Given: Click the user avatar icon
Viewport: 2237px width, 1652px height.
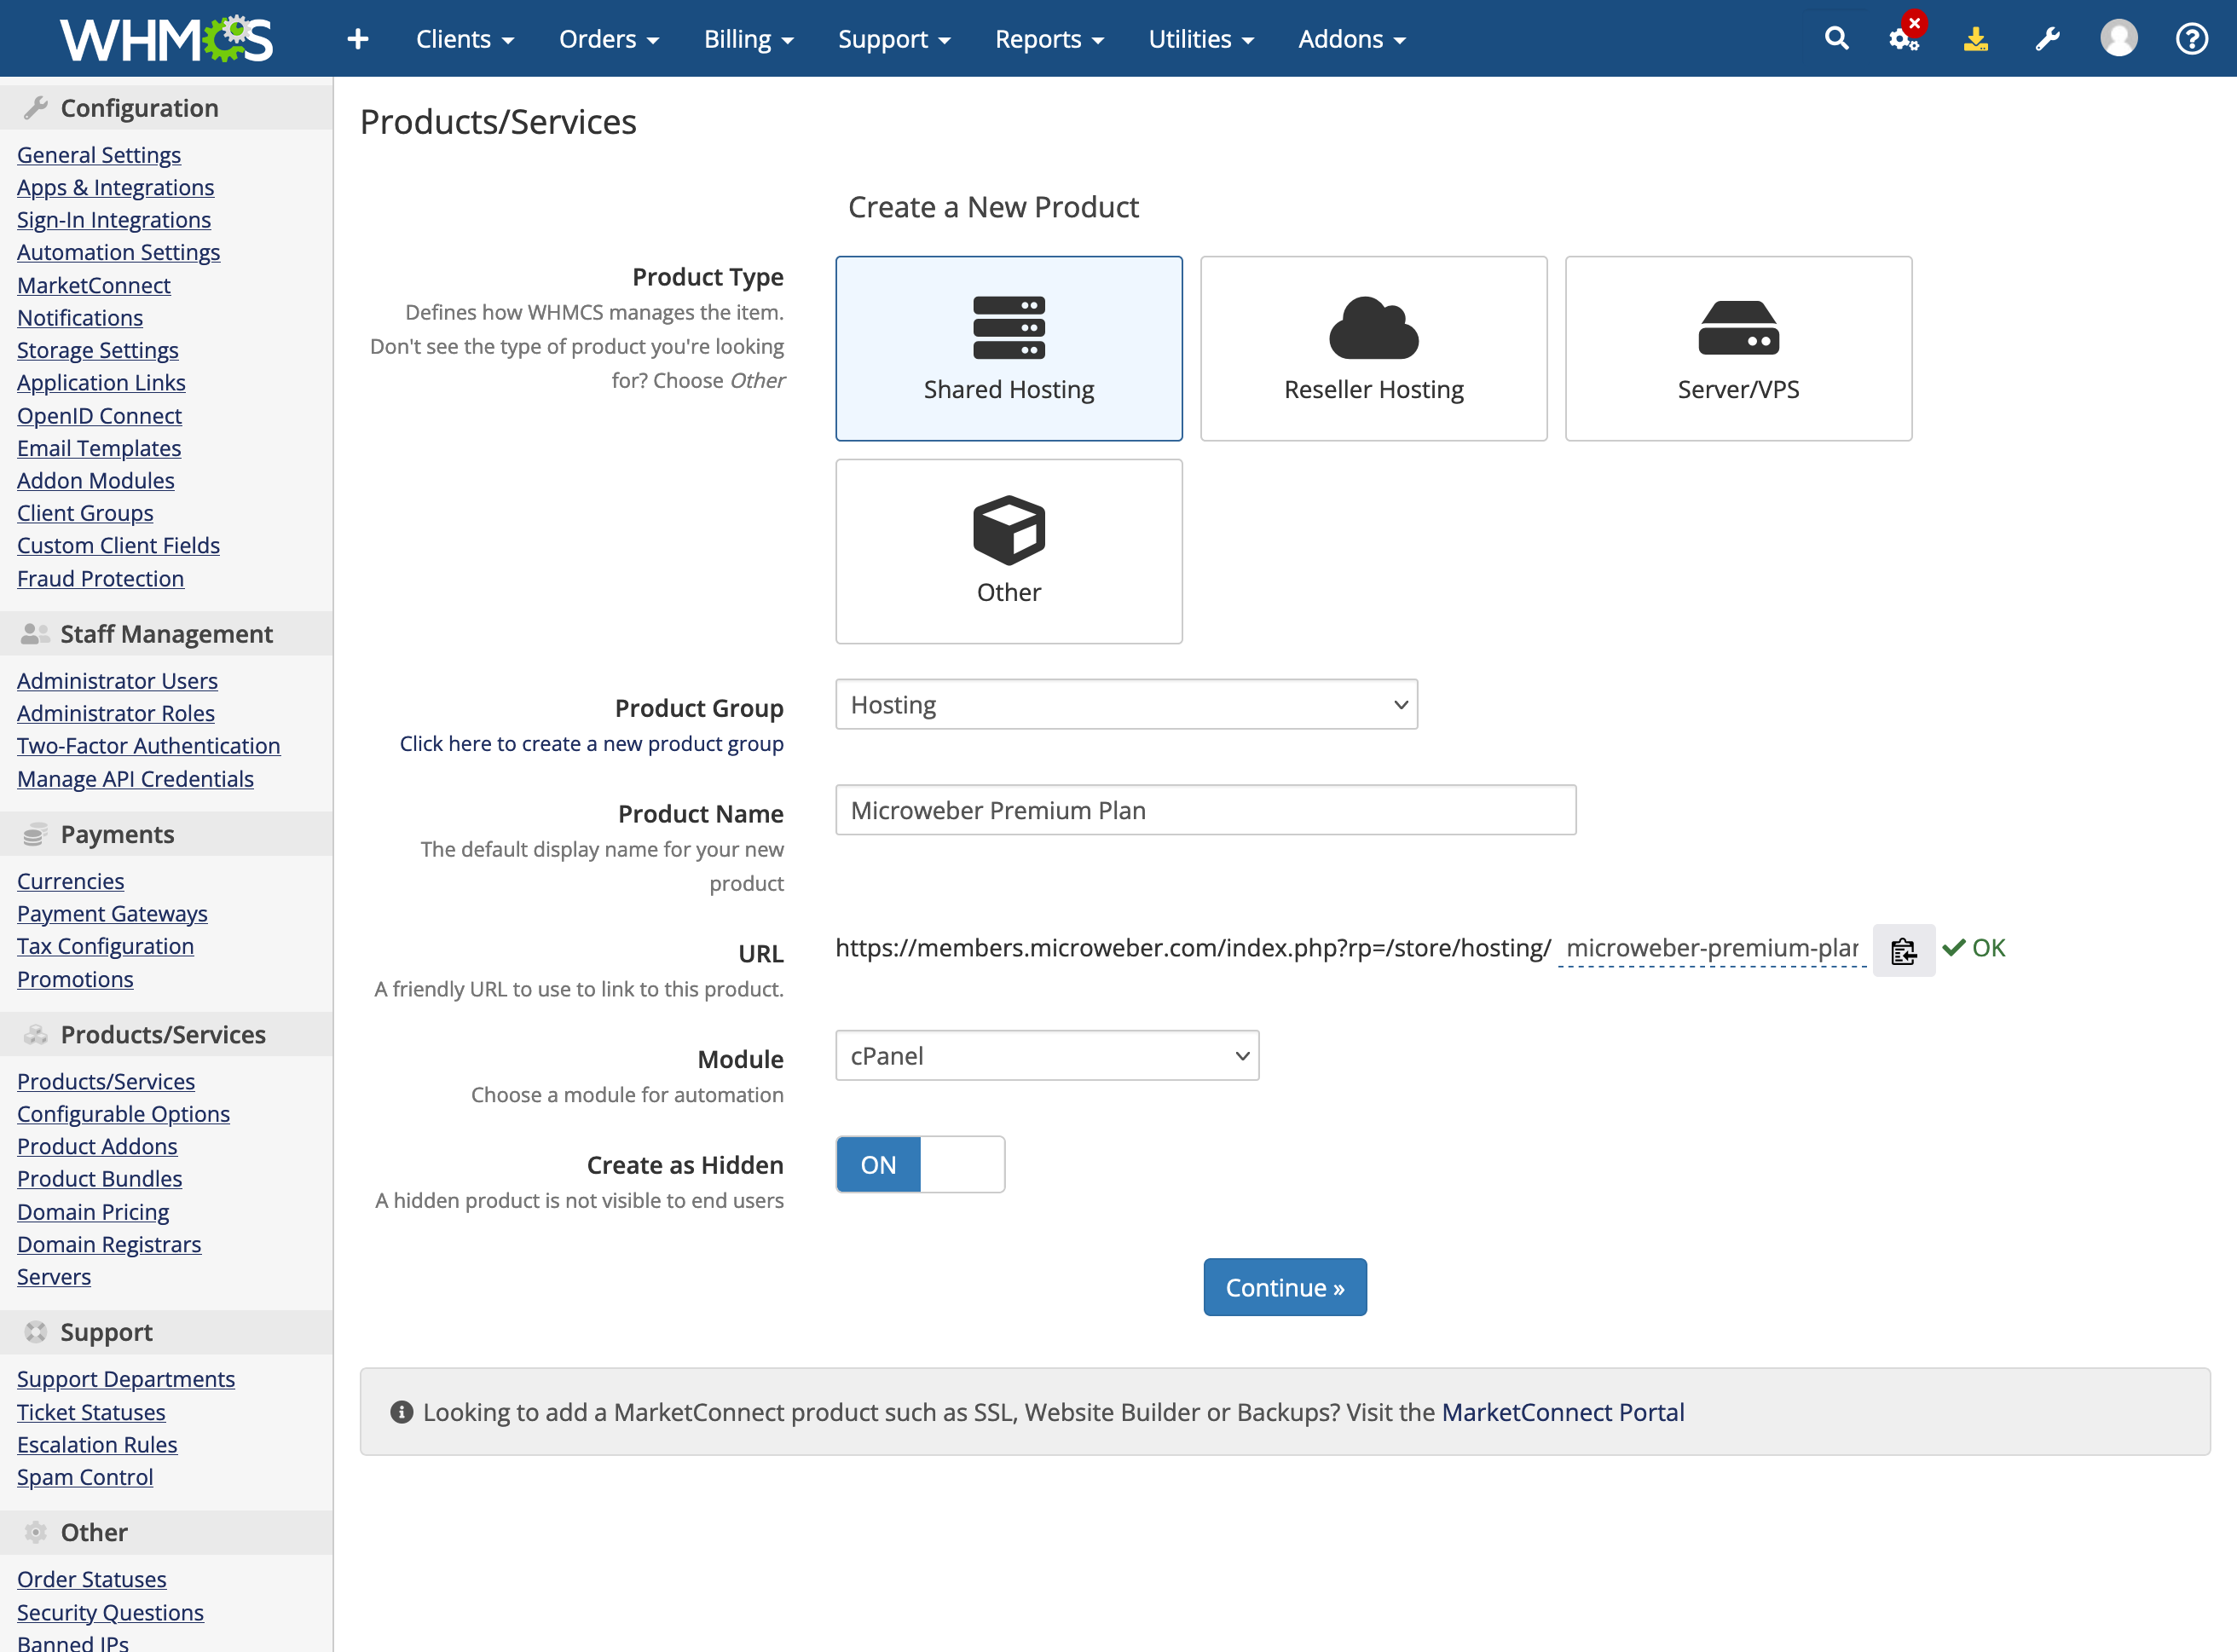Looking at the screenshot, I should (x=2118, y=39).
